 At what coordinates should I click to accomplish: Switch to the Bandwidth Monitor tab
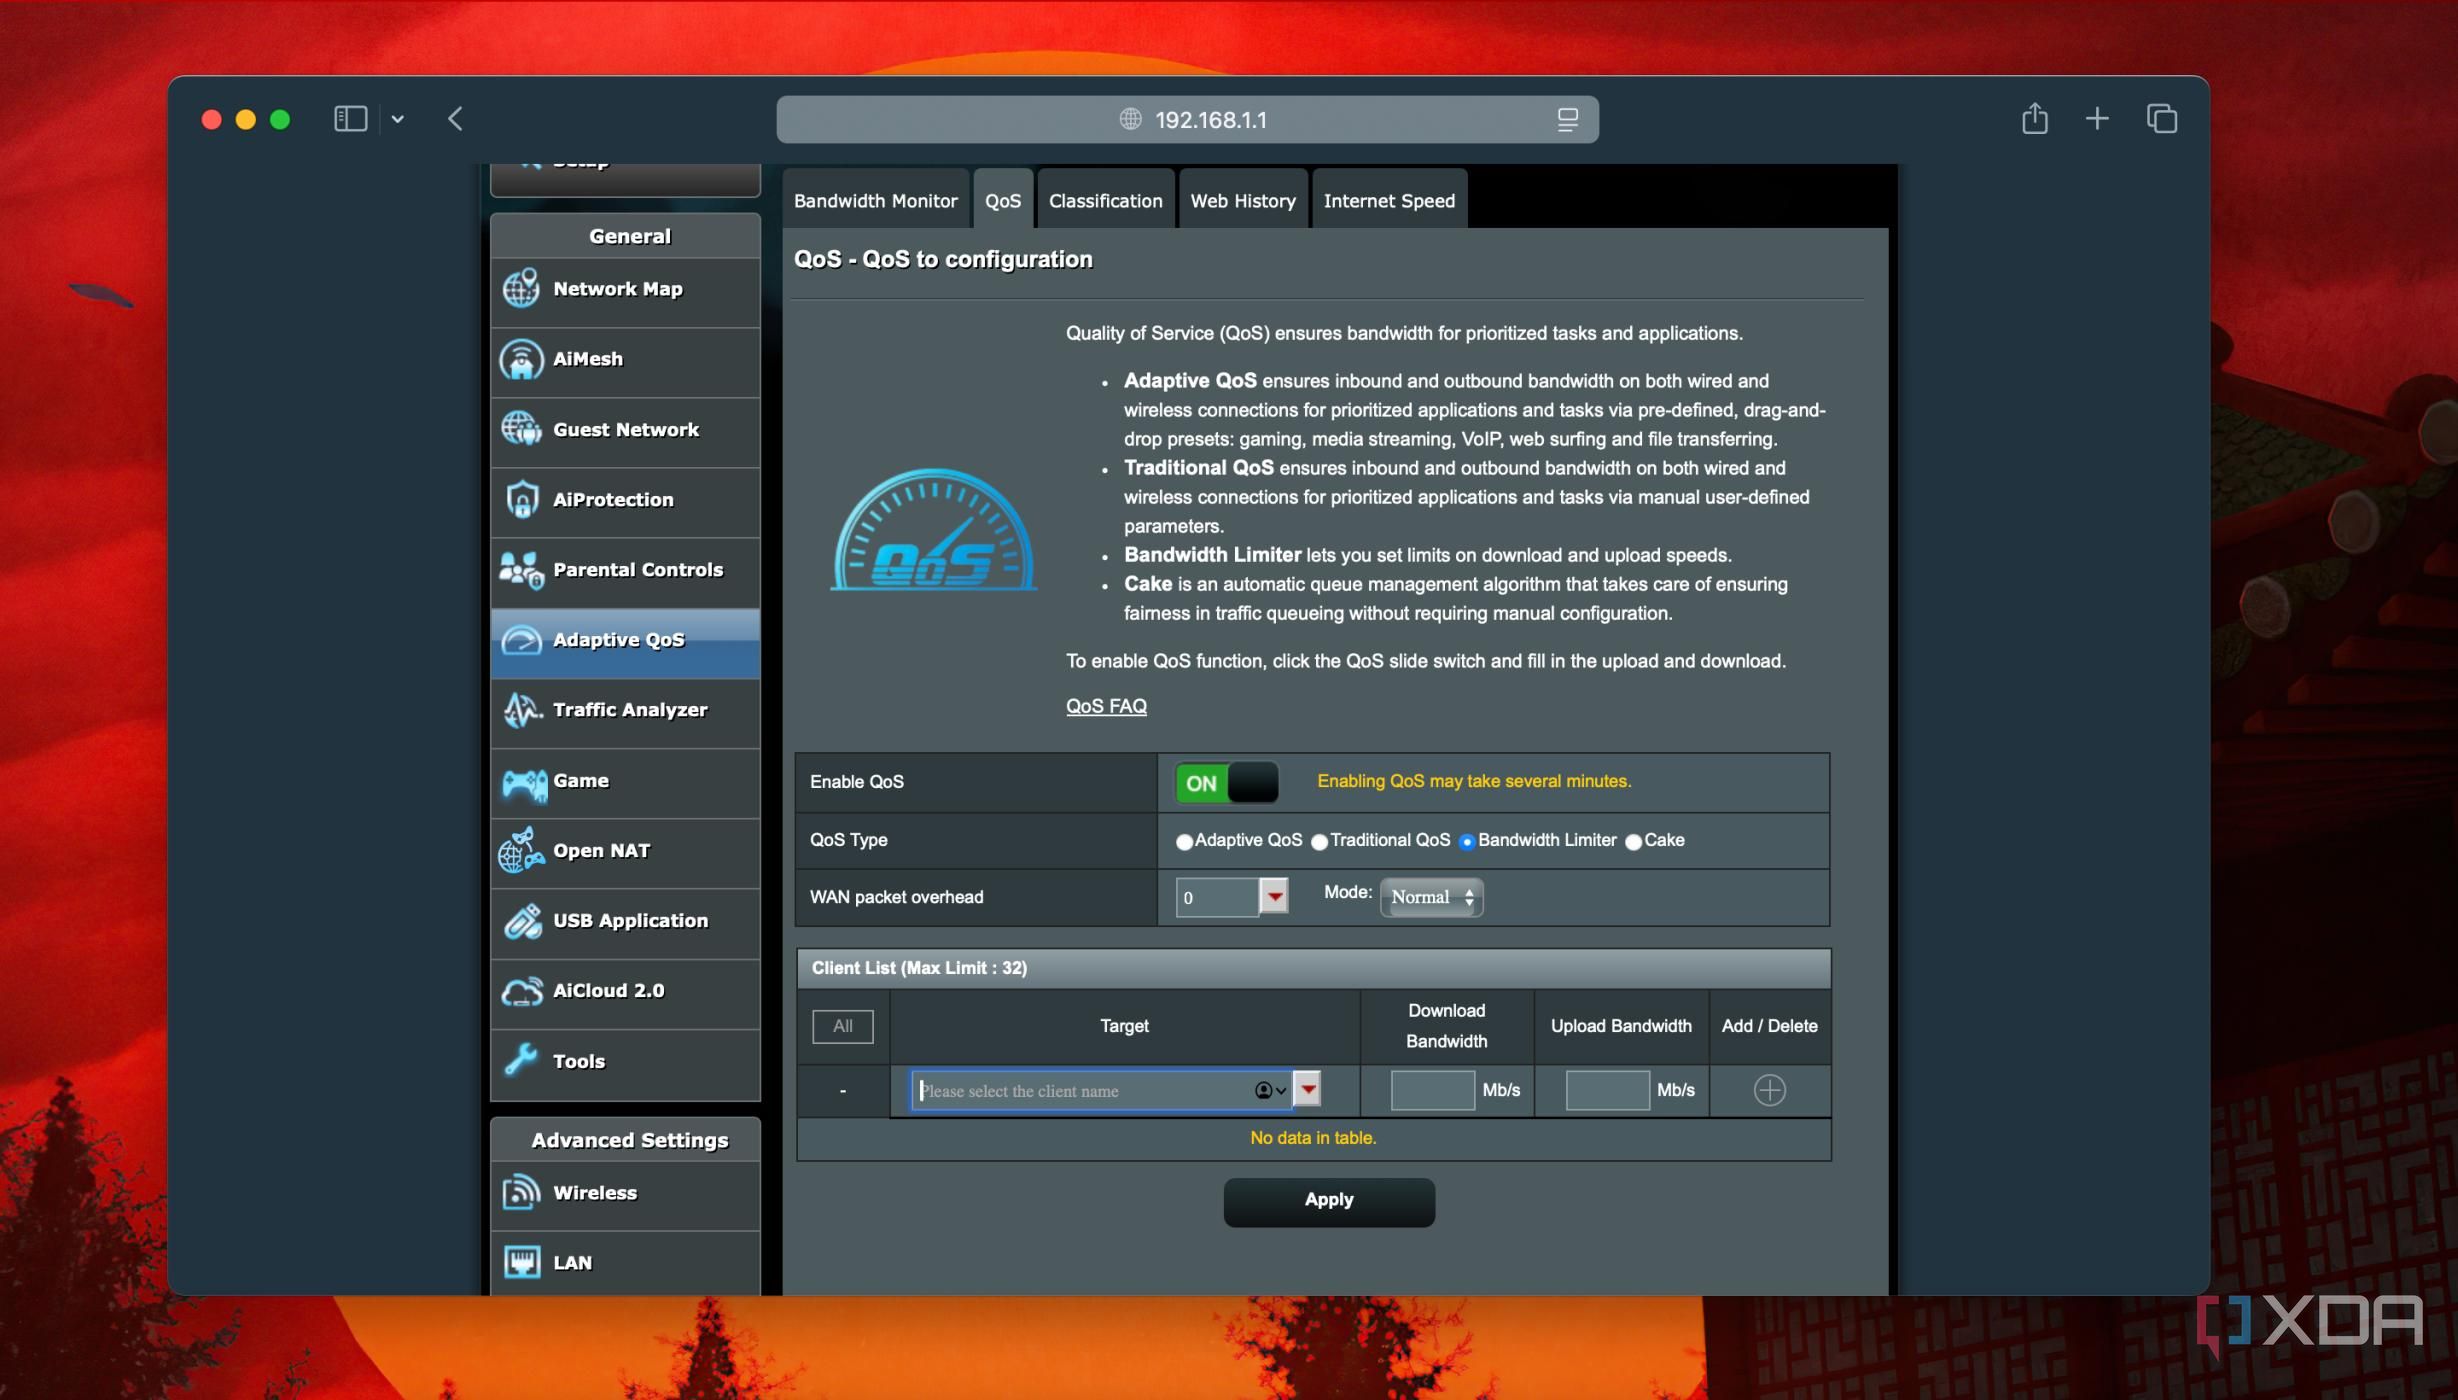(x=875, y=201)
